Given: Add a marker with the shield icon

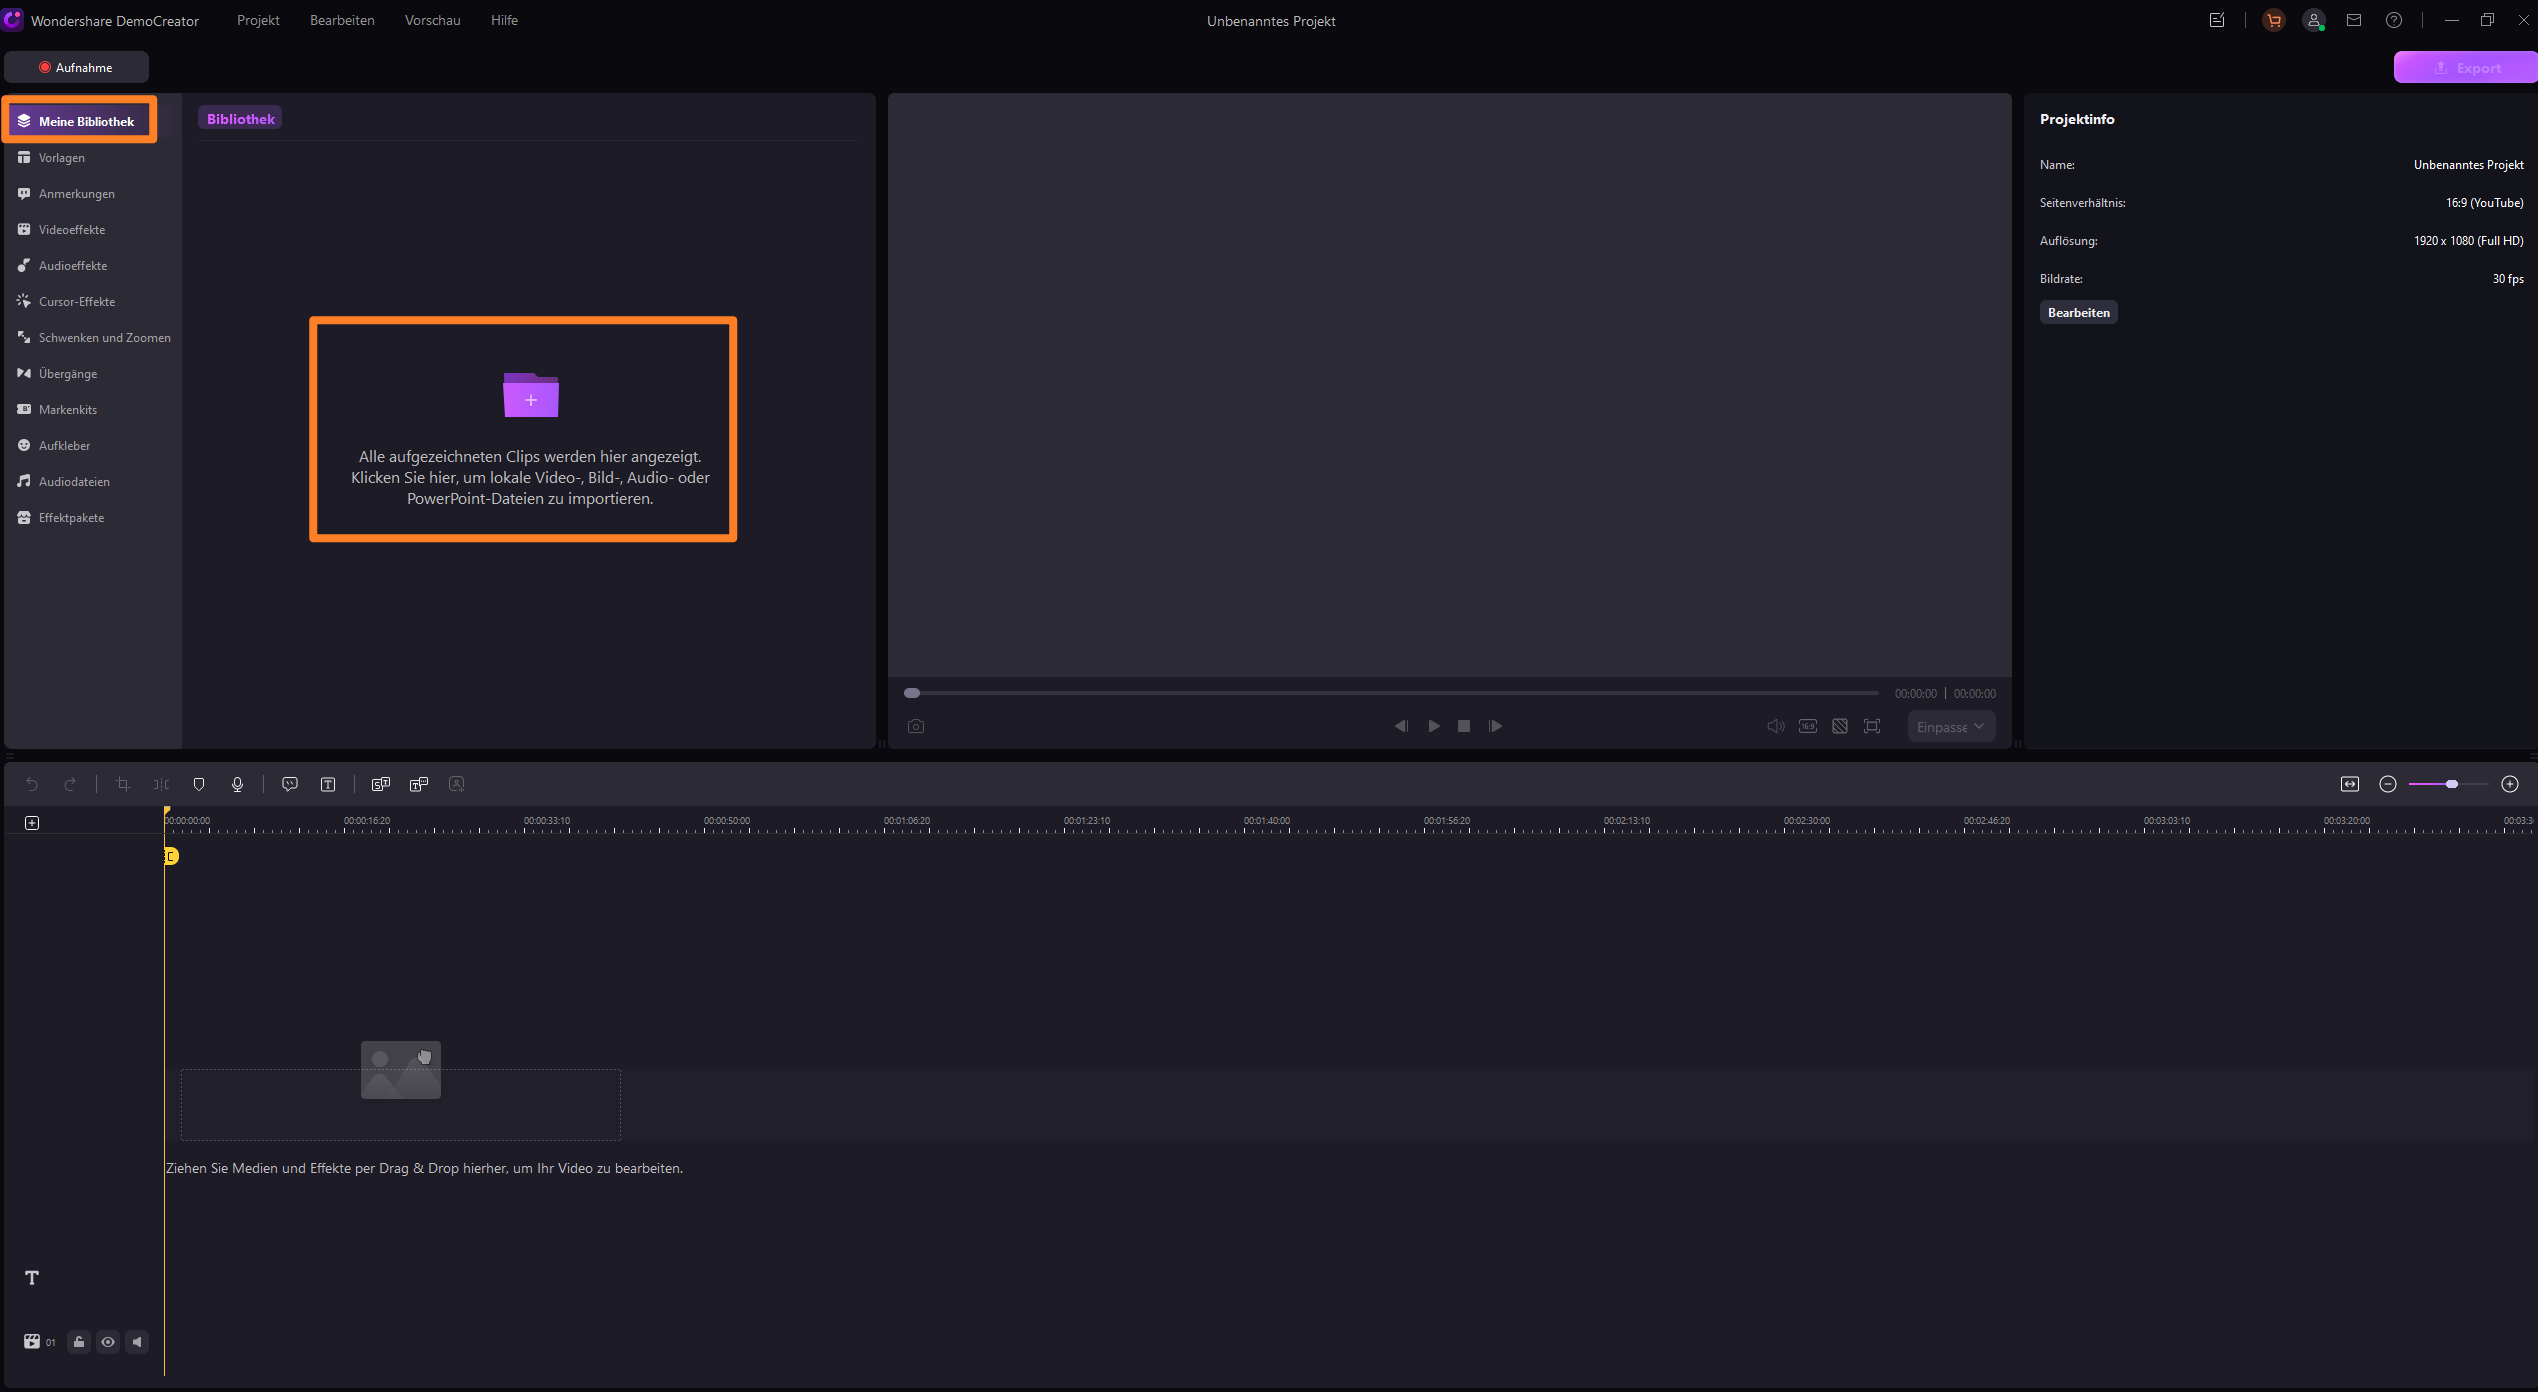Looking at the screenshot, I should click(199, 784).
